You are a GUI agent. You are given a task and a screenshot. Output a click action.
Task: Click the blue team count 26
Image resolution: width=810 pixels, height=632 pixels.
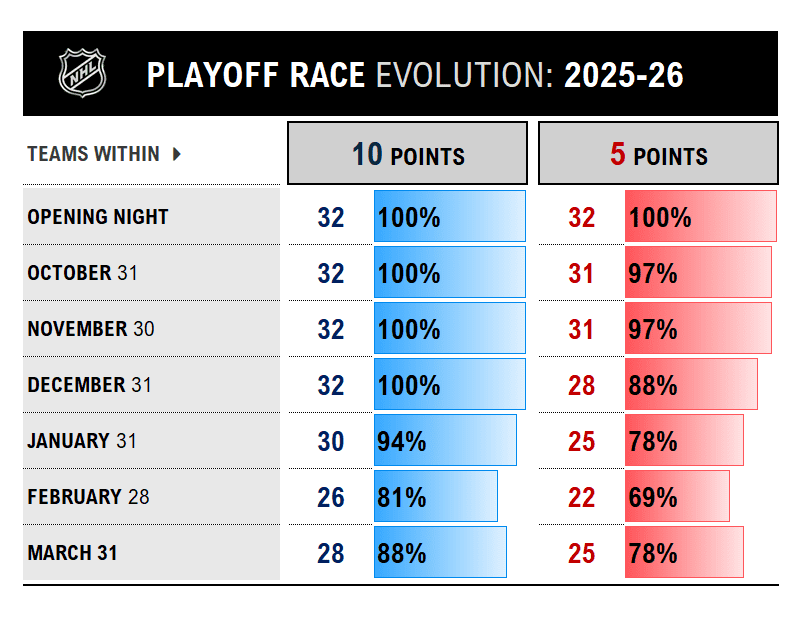click(330, 497)
